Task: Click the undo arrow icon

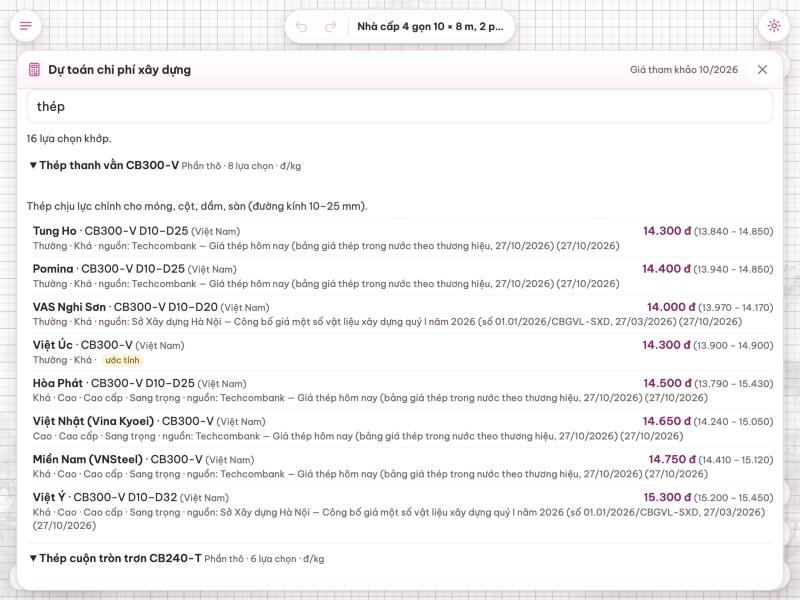Action: click(302, 27)
